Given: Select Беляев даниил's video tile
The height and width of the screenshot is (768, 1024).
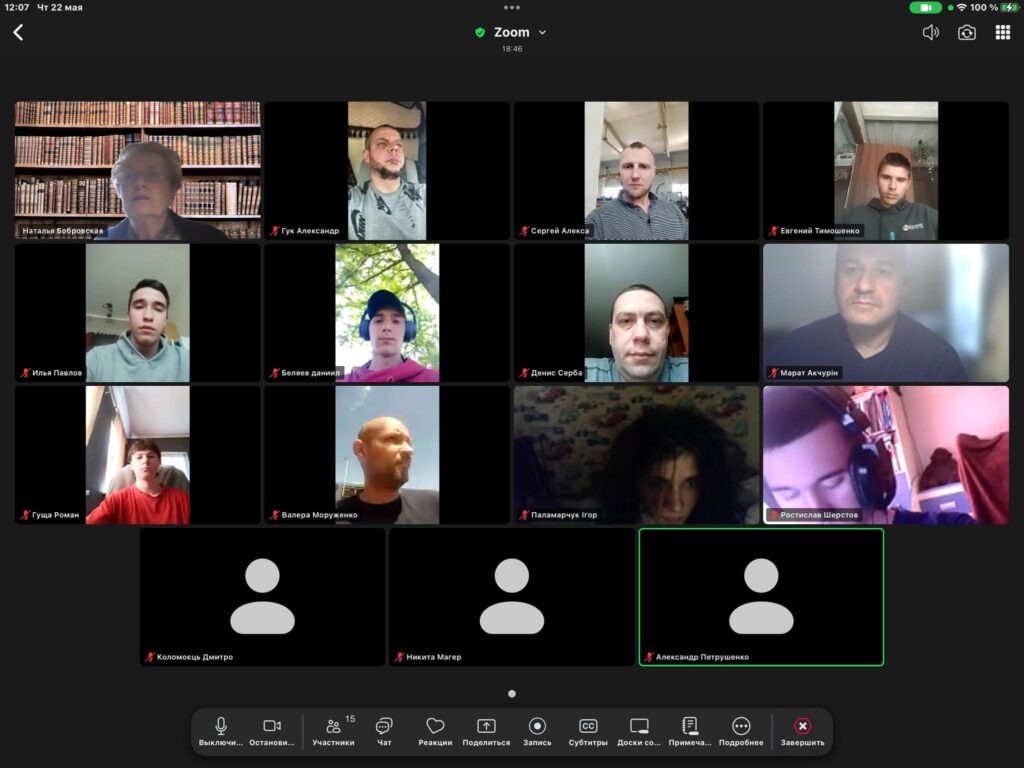Looking at the screenshot, I should [387, 313].
